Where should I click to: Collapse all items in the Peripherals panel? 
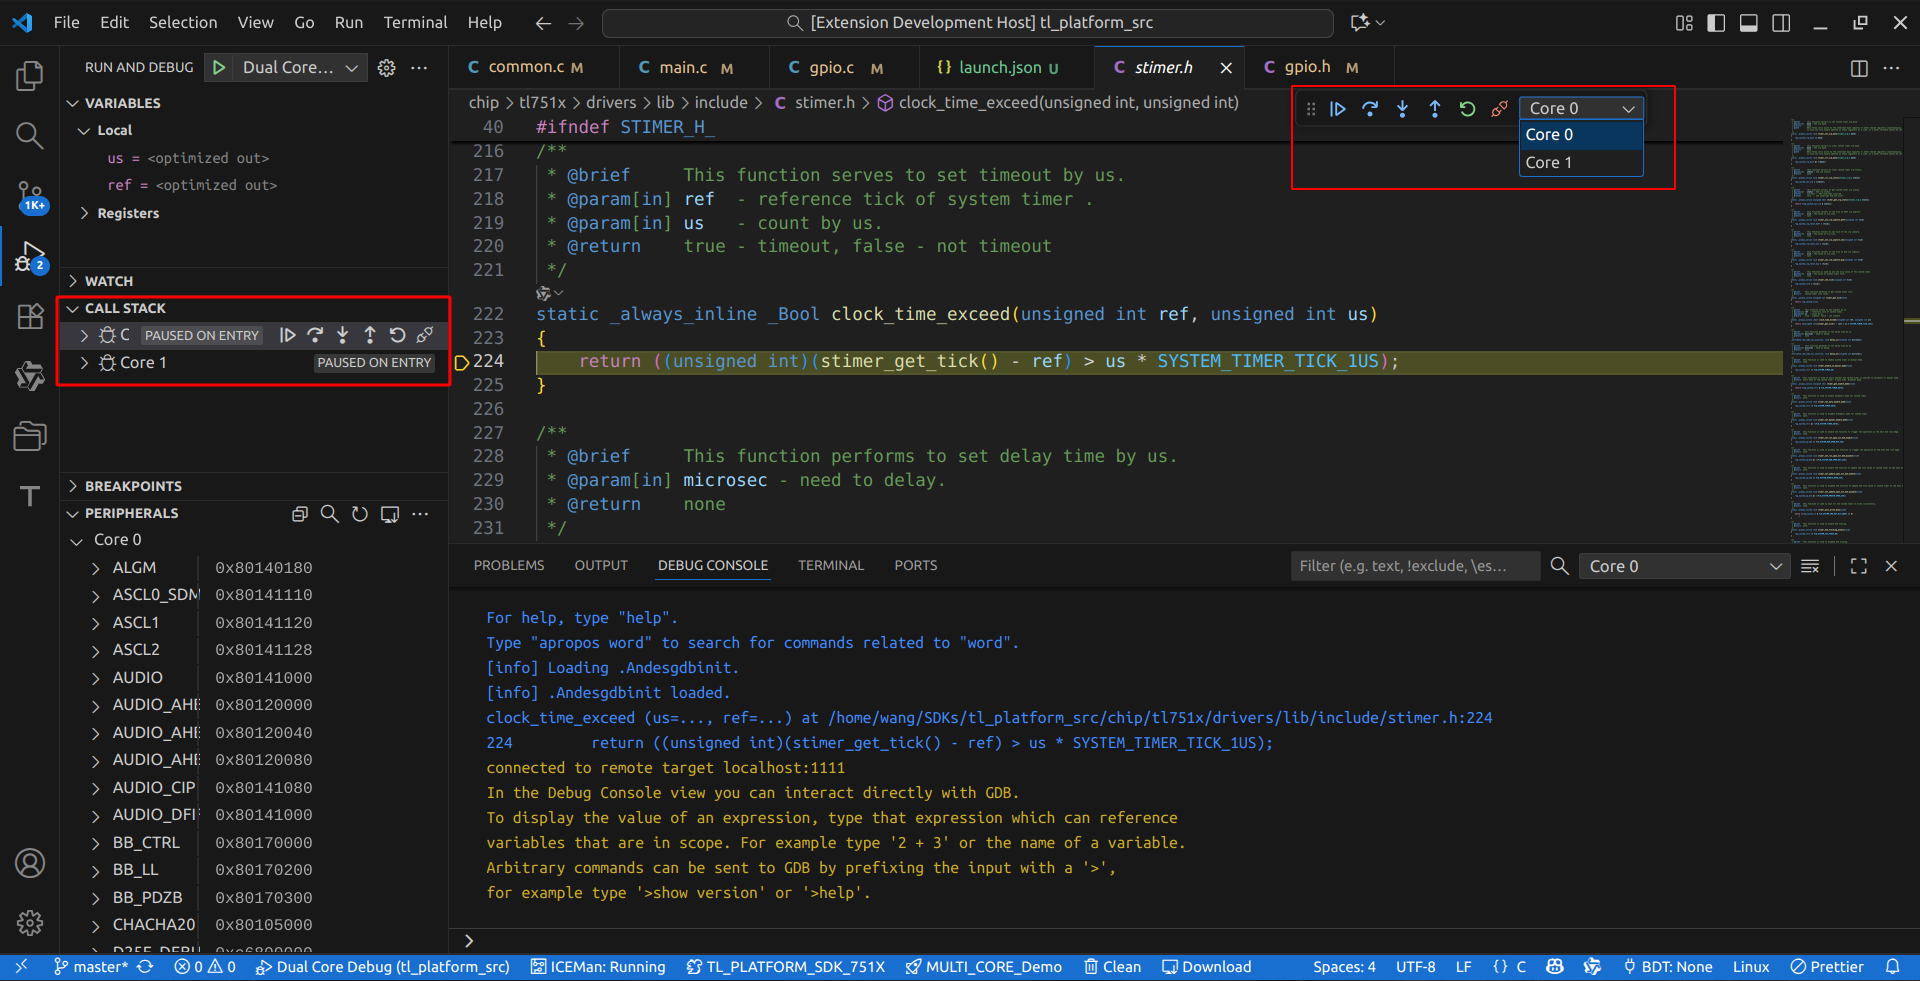point(299,514)
